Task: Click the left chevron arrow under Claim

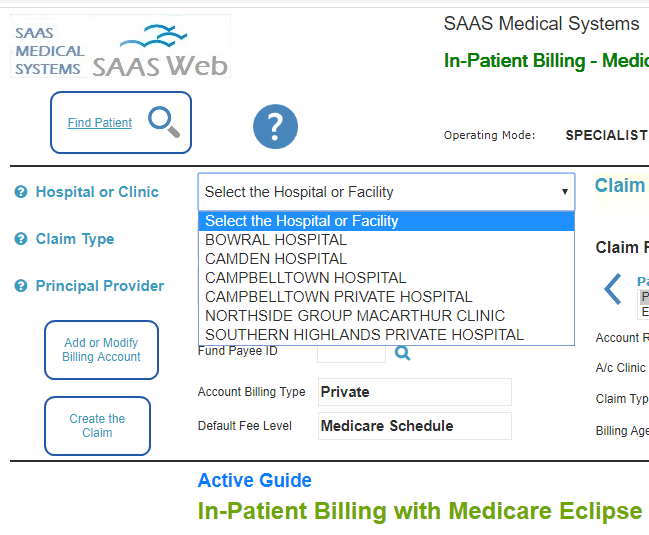Action: pos(613,289)
